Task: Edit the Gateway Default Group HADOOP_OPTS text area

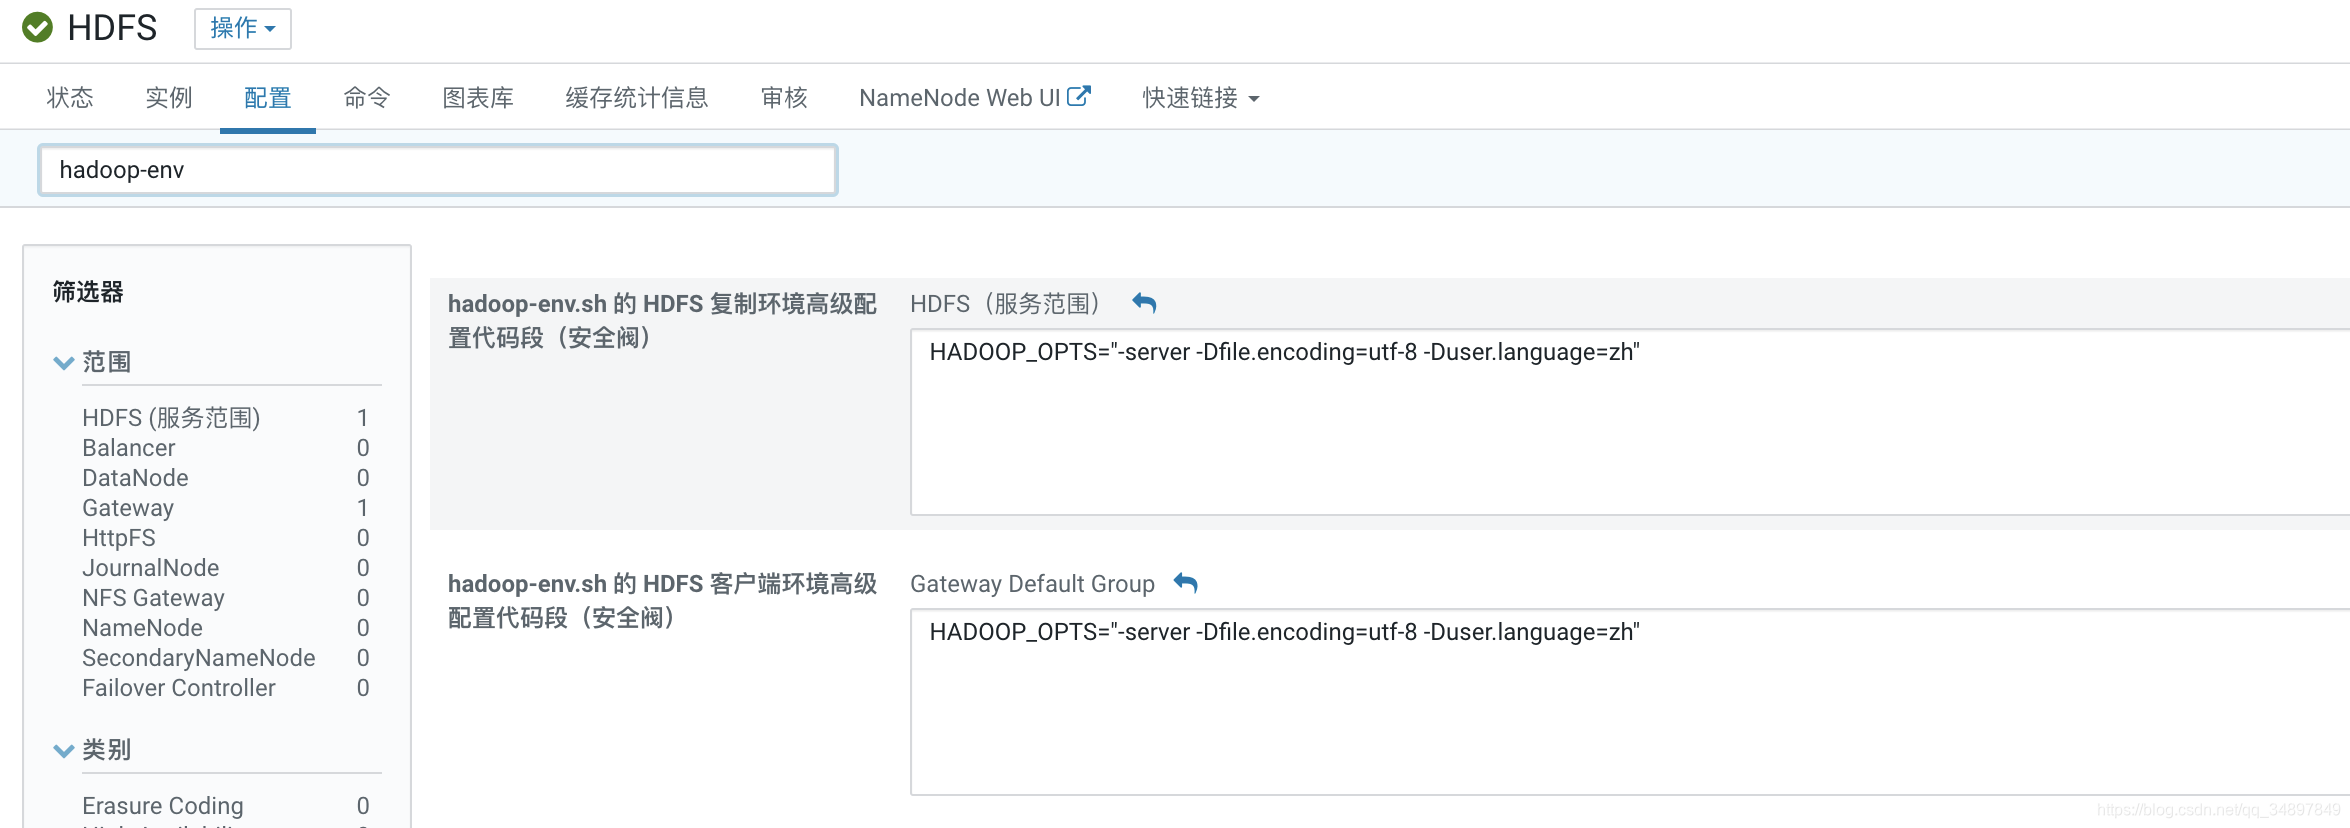Action: coord(1630,702)
